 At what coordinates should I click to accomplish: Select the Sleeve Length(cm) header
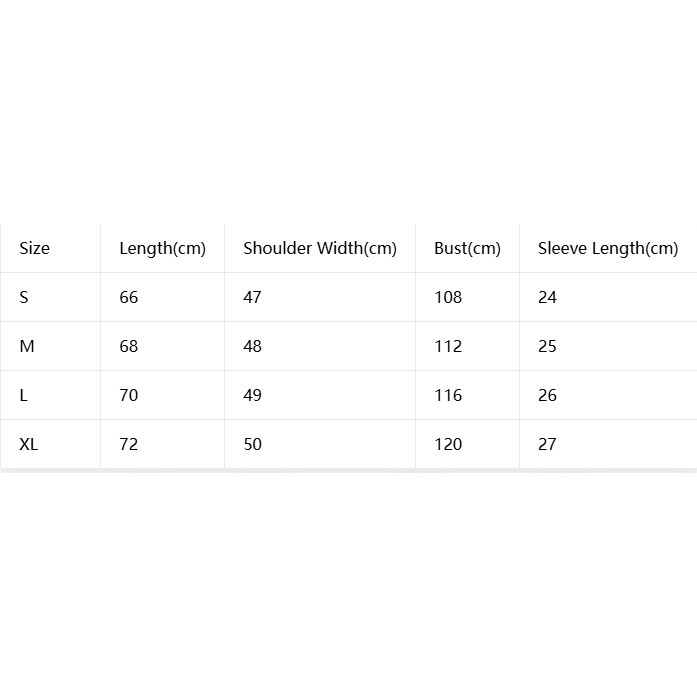(x=608, y=248)
